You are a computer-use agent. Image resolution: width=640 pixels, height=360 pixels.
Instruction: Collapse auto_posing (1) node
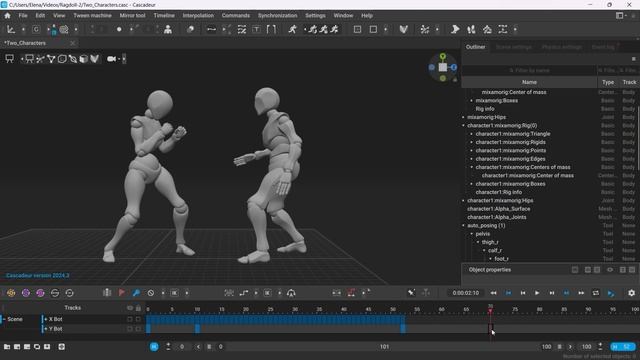[463, 225]
